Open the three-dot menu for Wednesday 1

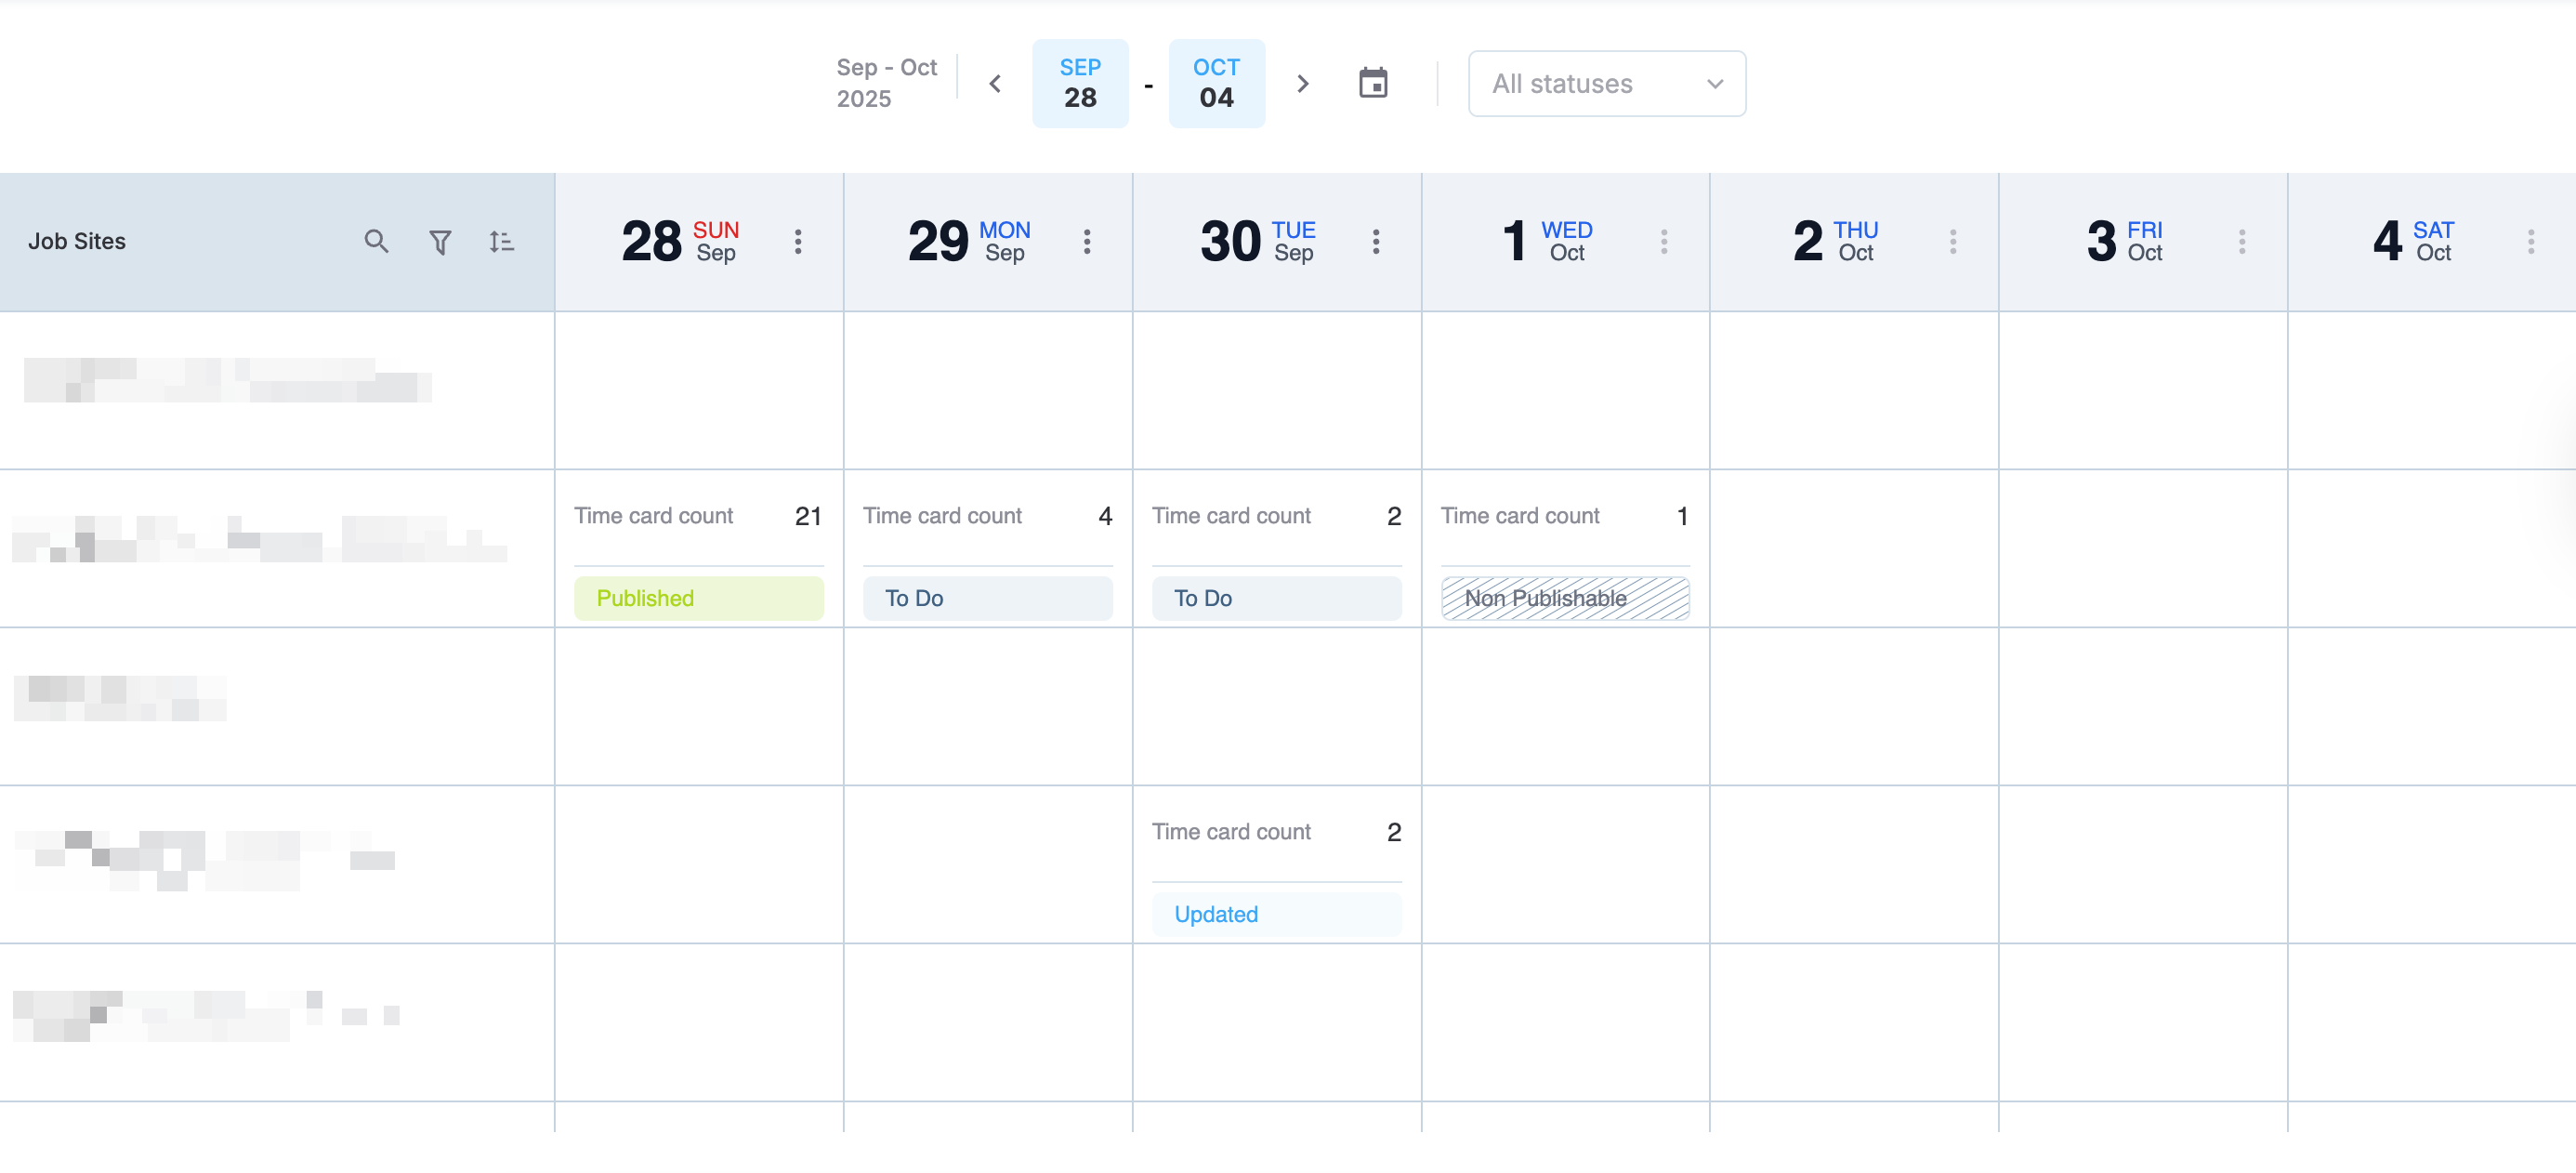(1664, 242)
